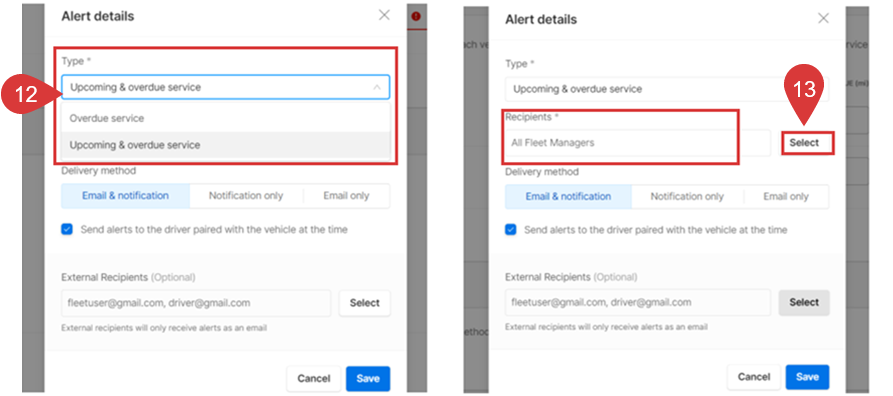
Task: Click Cancel in the right dialog
Action: pos(753,377)
